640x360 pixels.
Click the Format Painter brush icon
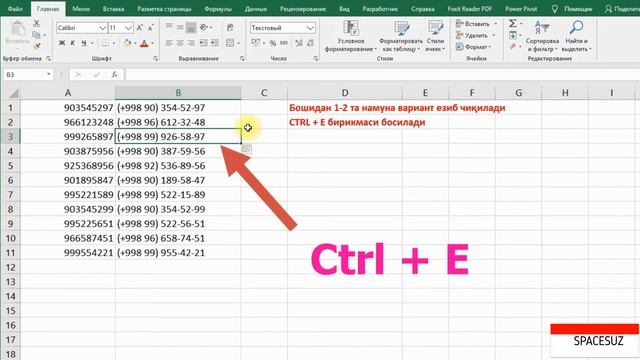[x=36, y=46]
